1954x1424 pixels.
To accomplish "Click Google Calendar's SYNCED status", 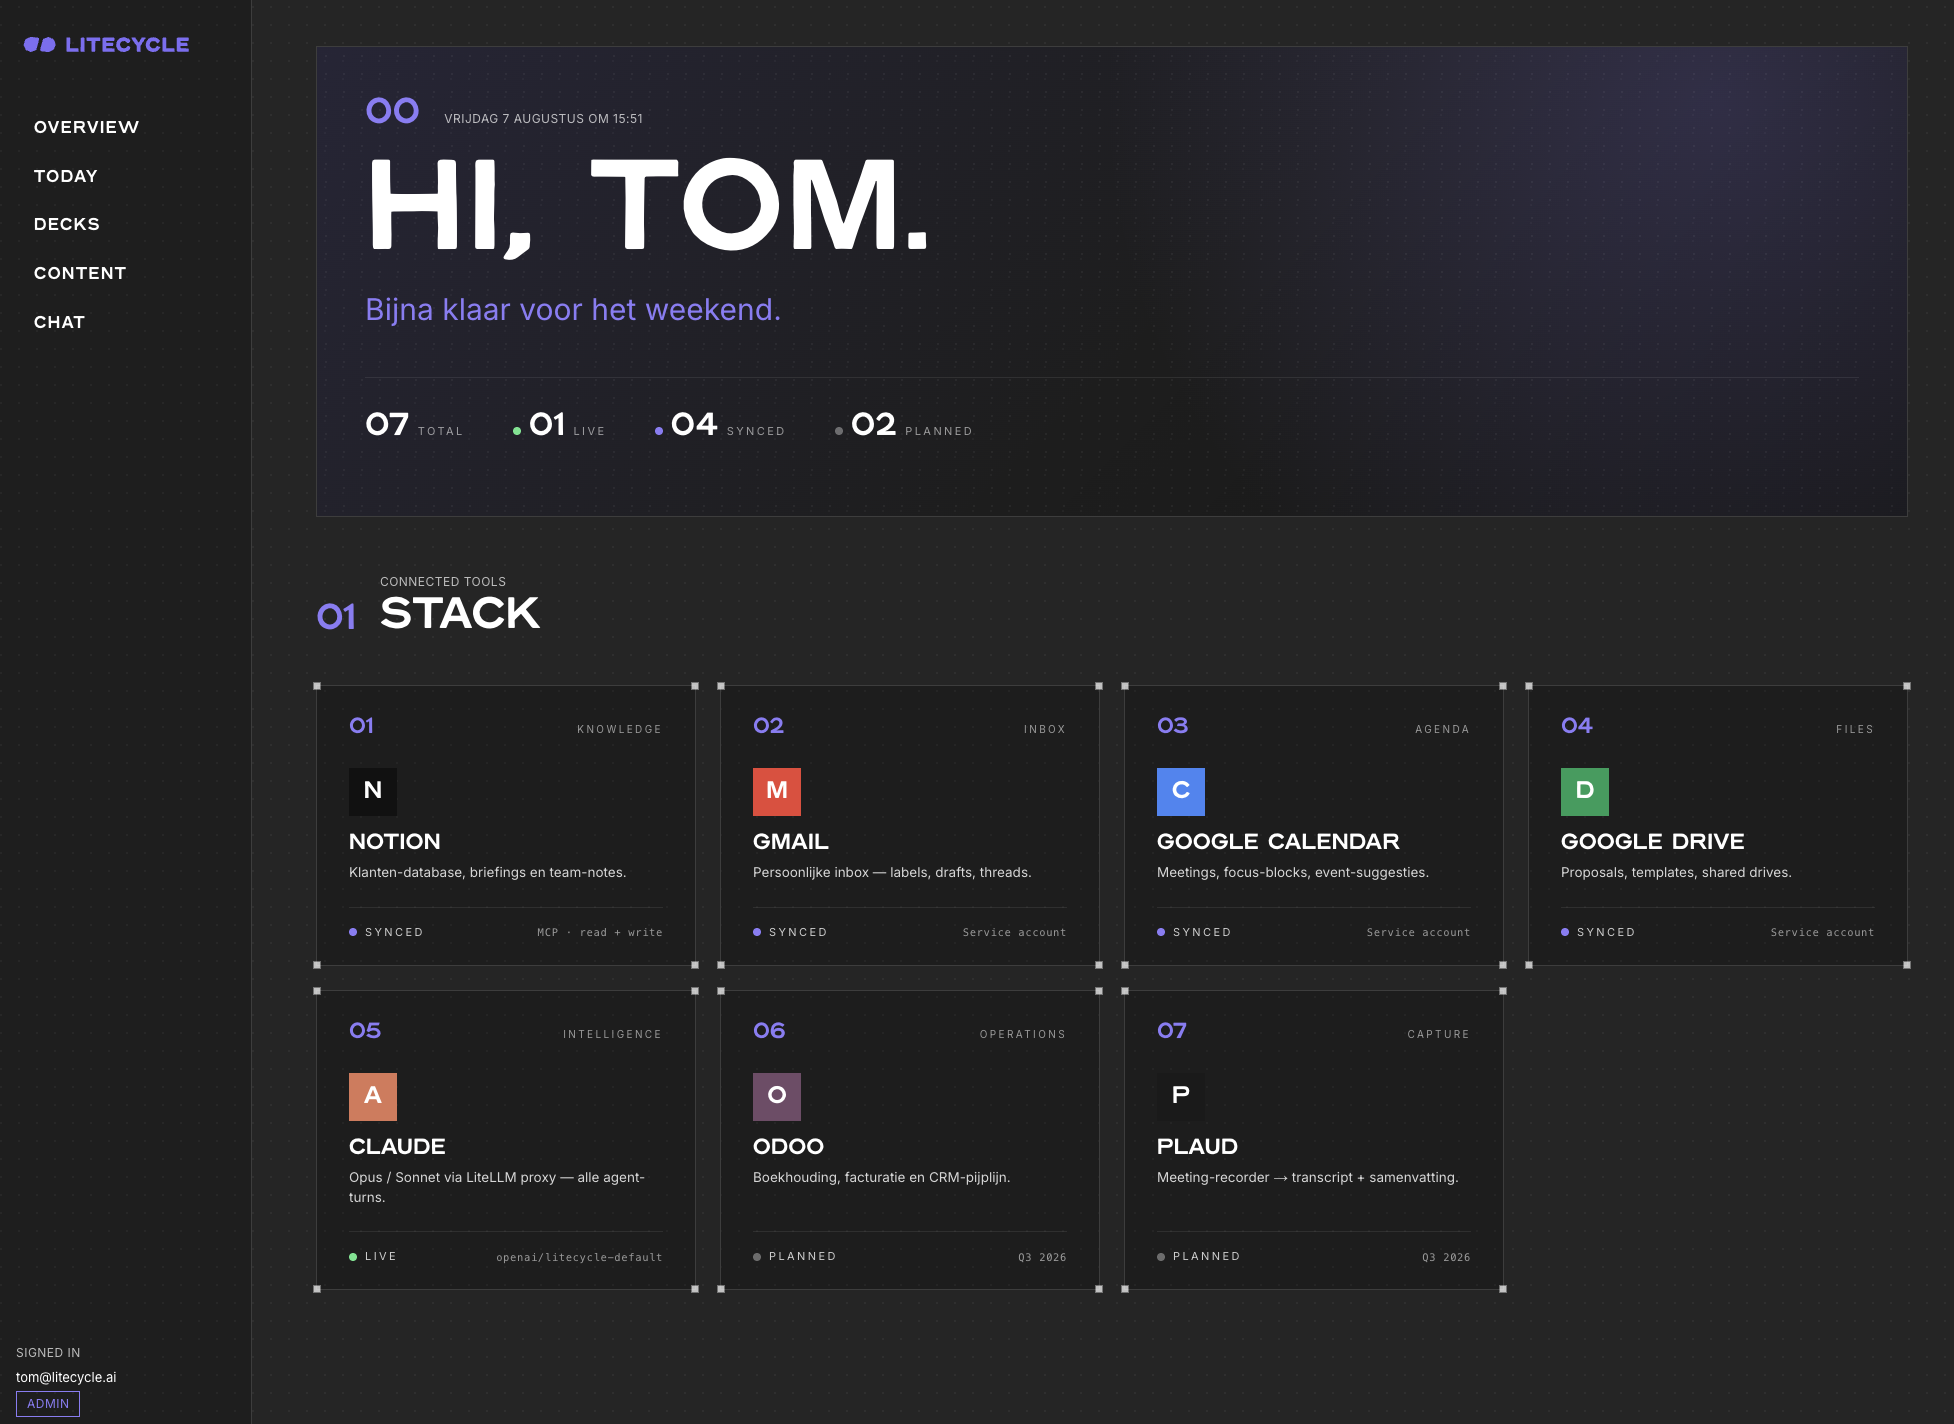I will coord(1194,932).
